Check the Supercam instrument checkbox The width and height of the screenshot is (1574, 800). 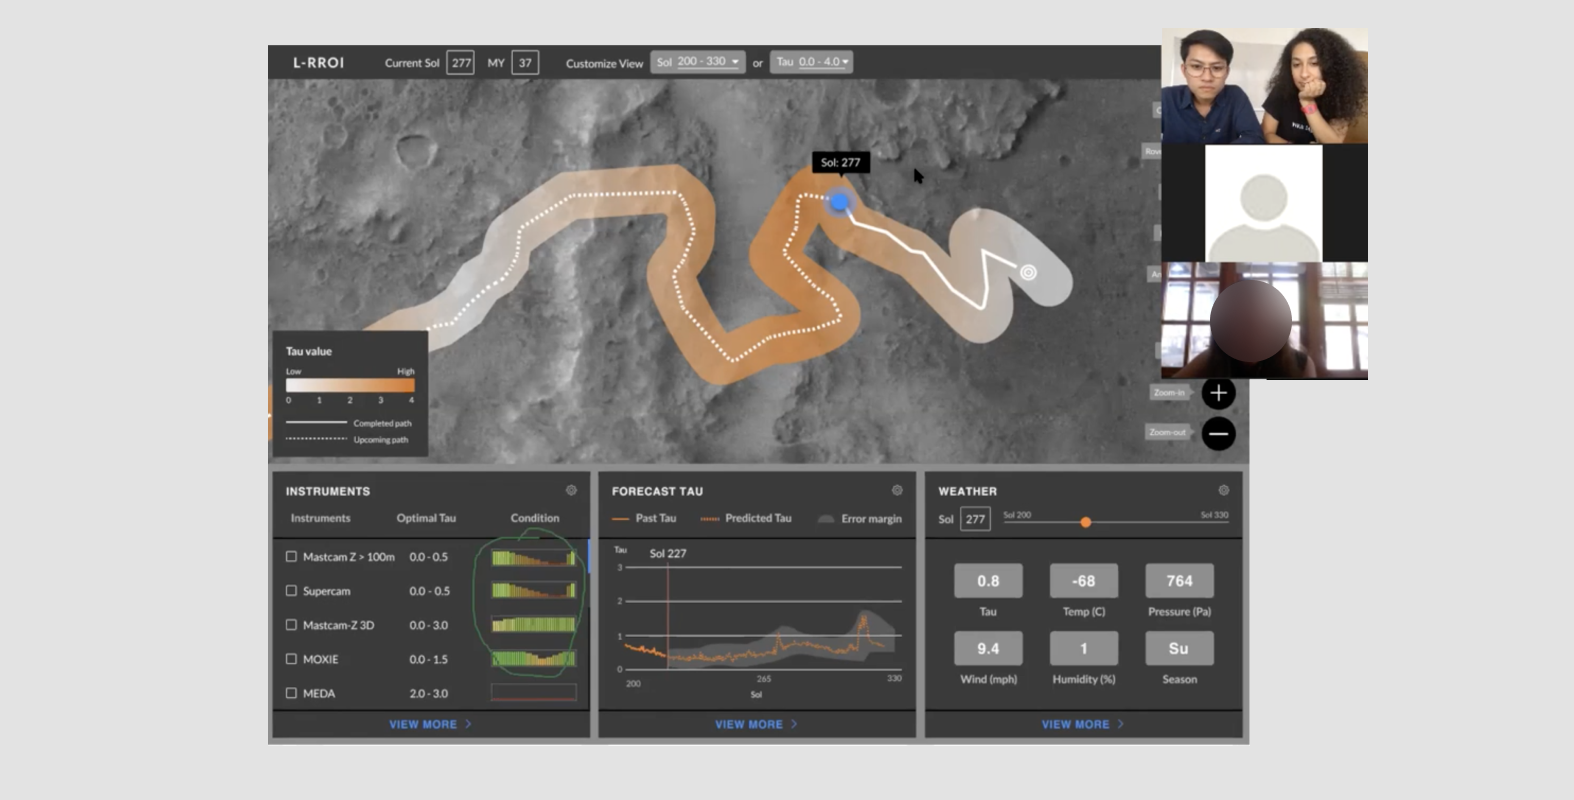coord(291,590)
